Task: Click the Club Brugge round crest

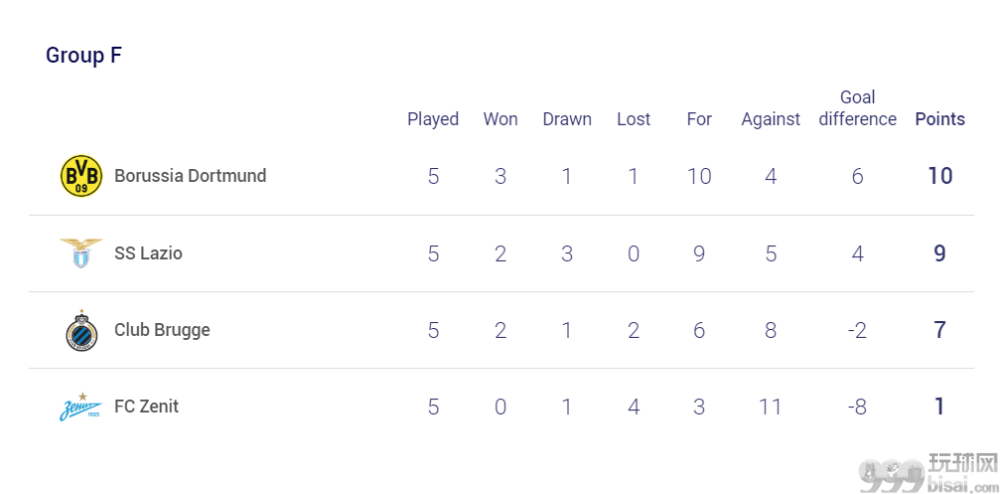Action: coord(82,330)
